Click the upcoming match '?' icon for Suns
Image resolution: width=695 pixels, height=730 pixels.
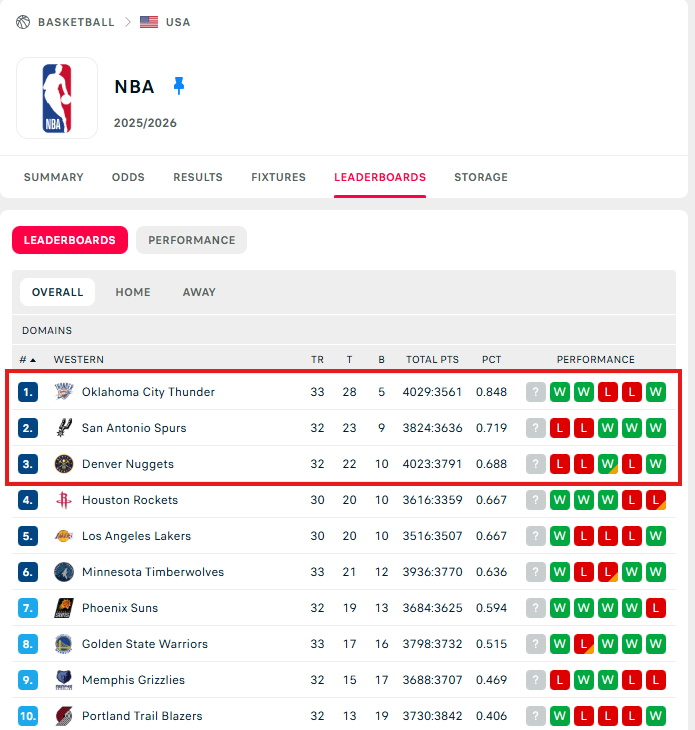536,608
